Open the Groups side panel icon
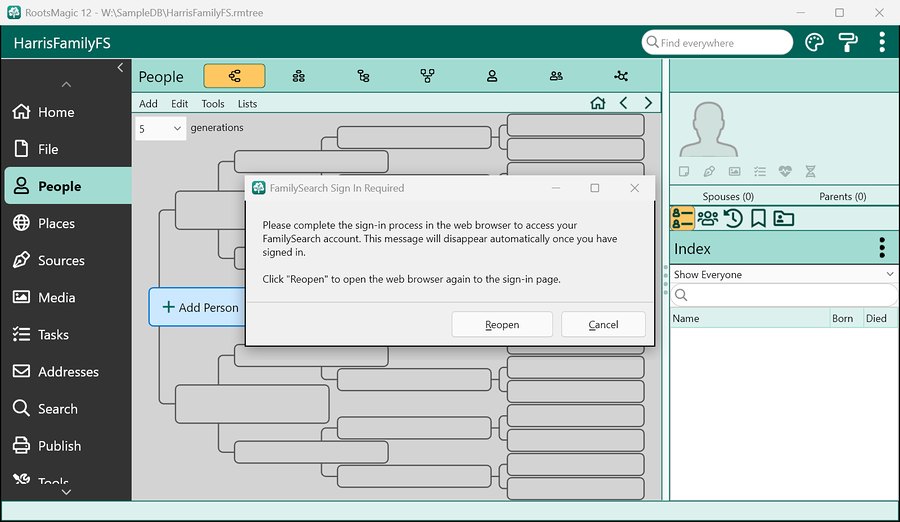This screenshot has width=900, height=522. (x=783, y=218)
